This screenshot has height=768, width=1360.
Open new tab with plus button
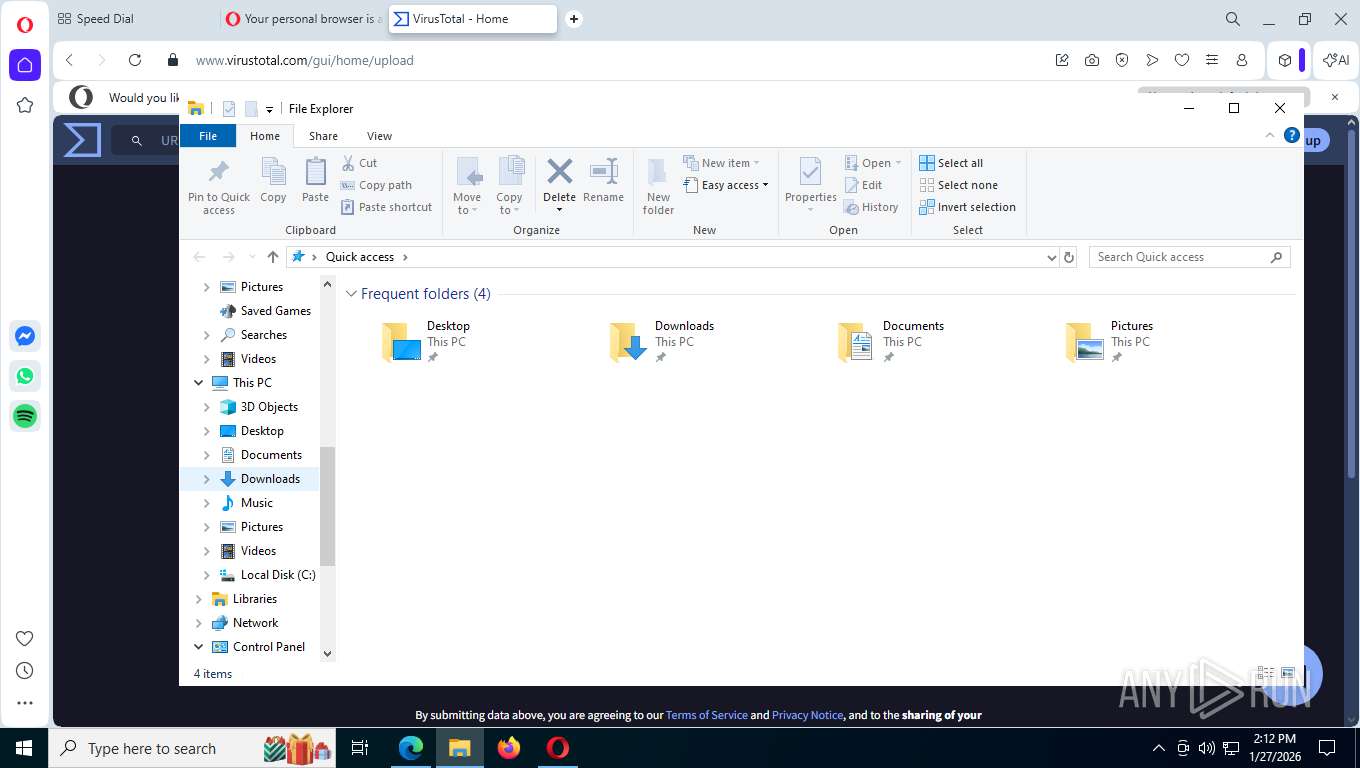tap(573, 19)
